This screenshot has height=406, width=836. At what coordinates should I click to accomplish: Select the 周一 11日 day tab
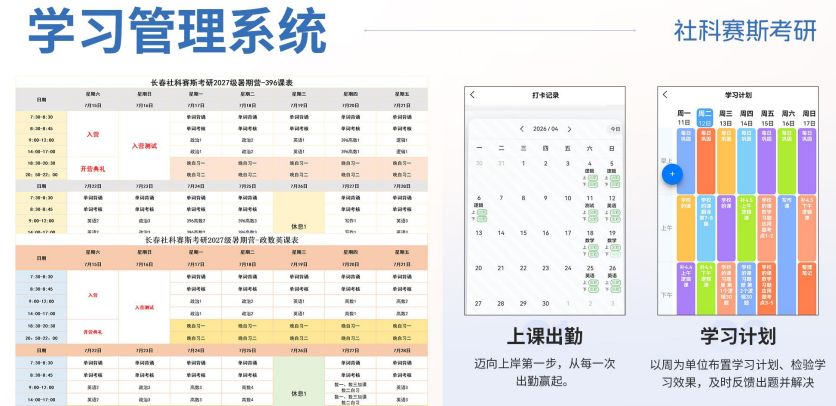click(684, 118)
